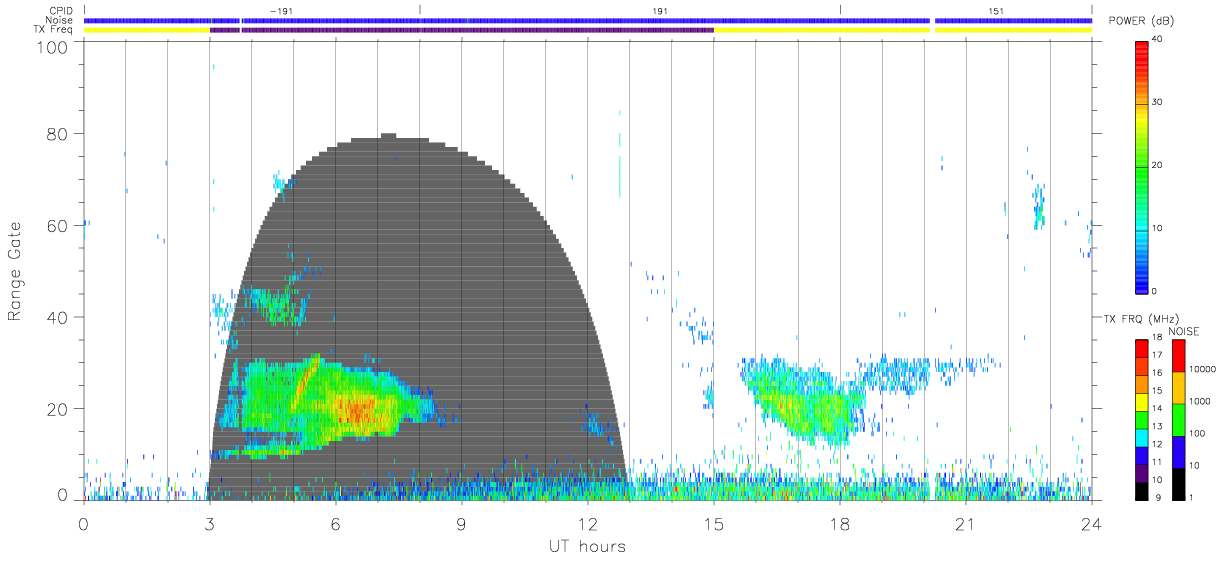
Task: Click the 12 tick on UT hours axis
Action: pos(588,523)
